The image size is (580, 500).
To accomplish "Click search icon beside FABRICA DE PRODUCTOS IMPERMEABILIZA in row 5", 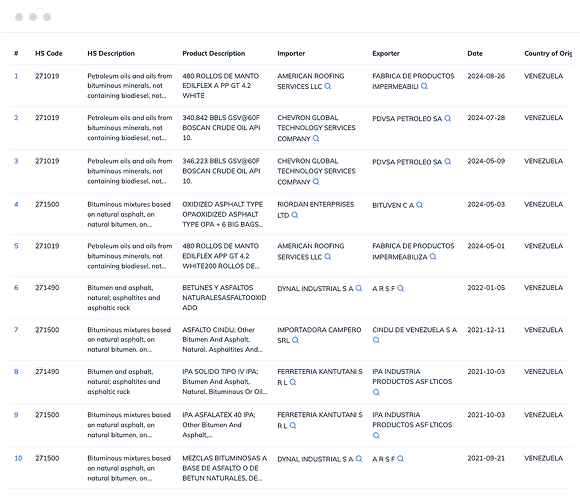I will pos(433,257).
